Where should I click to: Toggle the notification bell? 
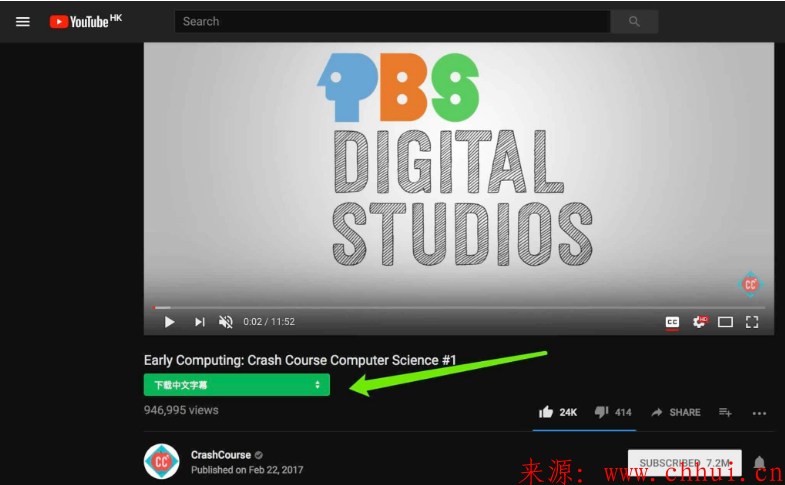(759, 462)
